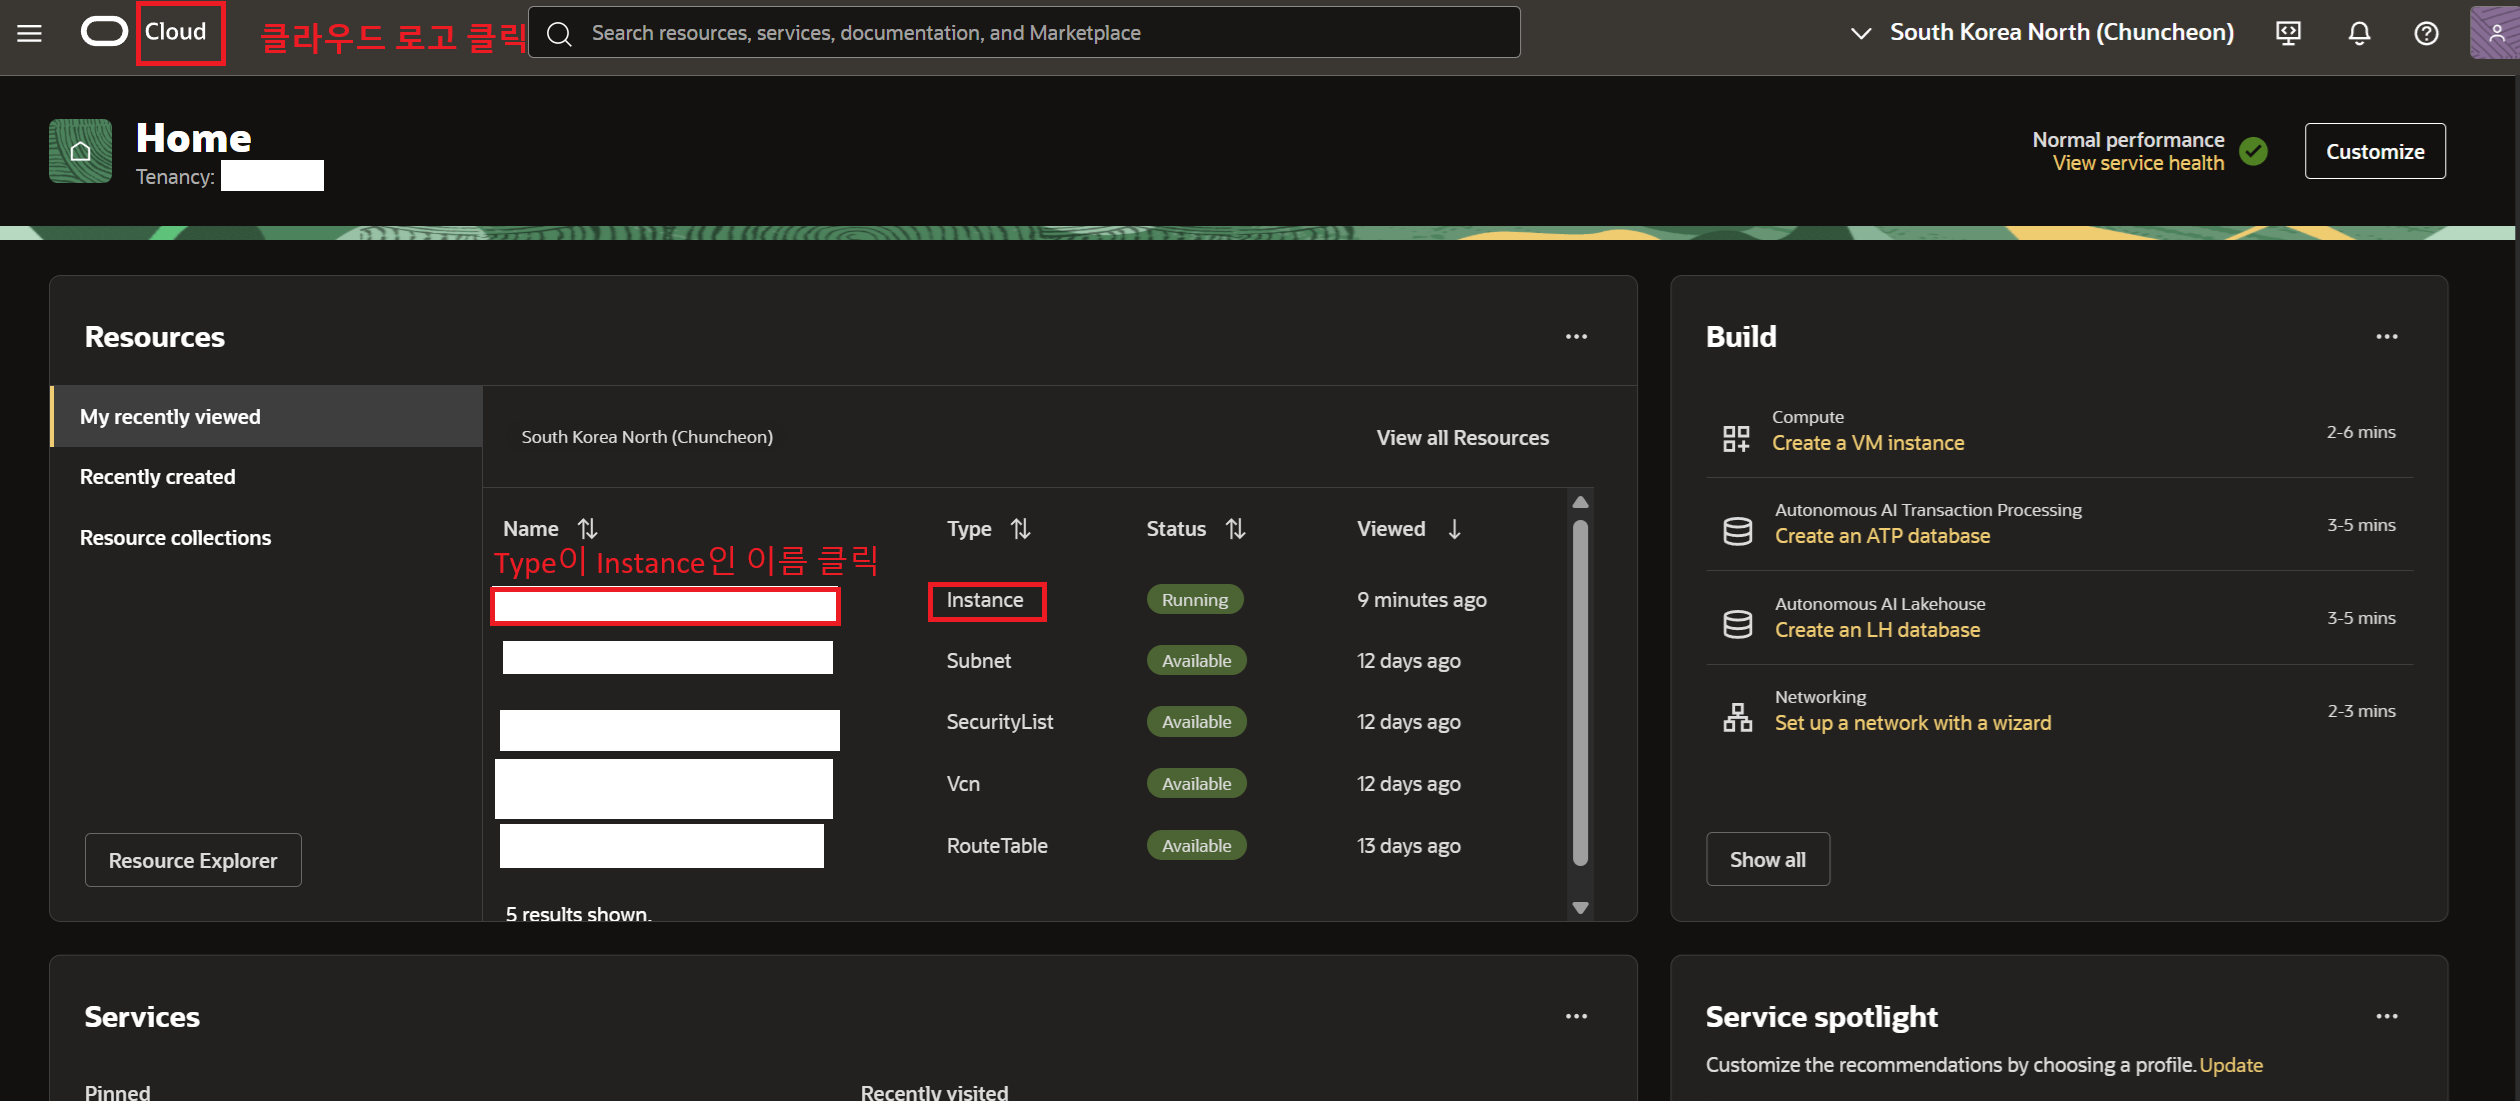Open the user profile avatar menu
Screen dimensions: 2520x1101
pyautogui.click(x=2496, y=33)
